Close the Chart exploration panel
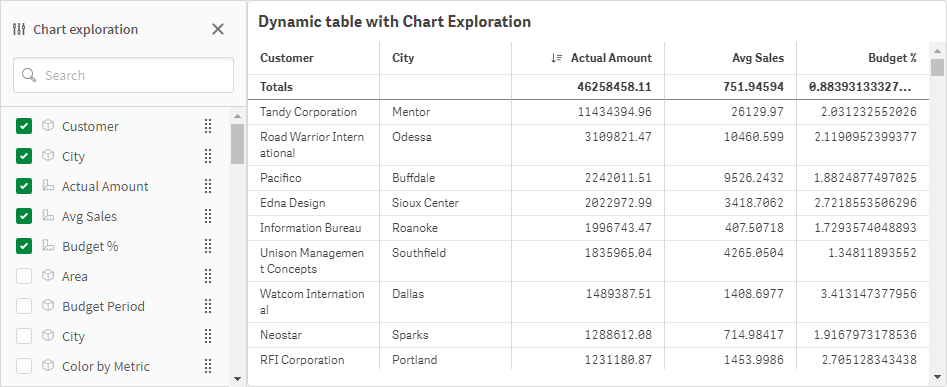The image size is (947, 387). click(218, 29)
